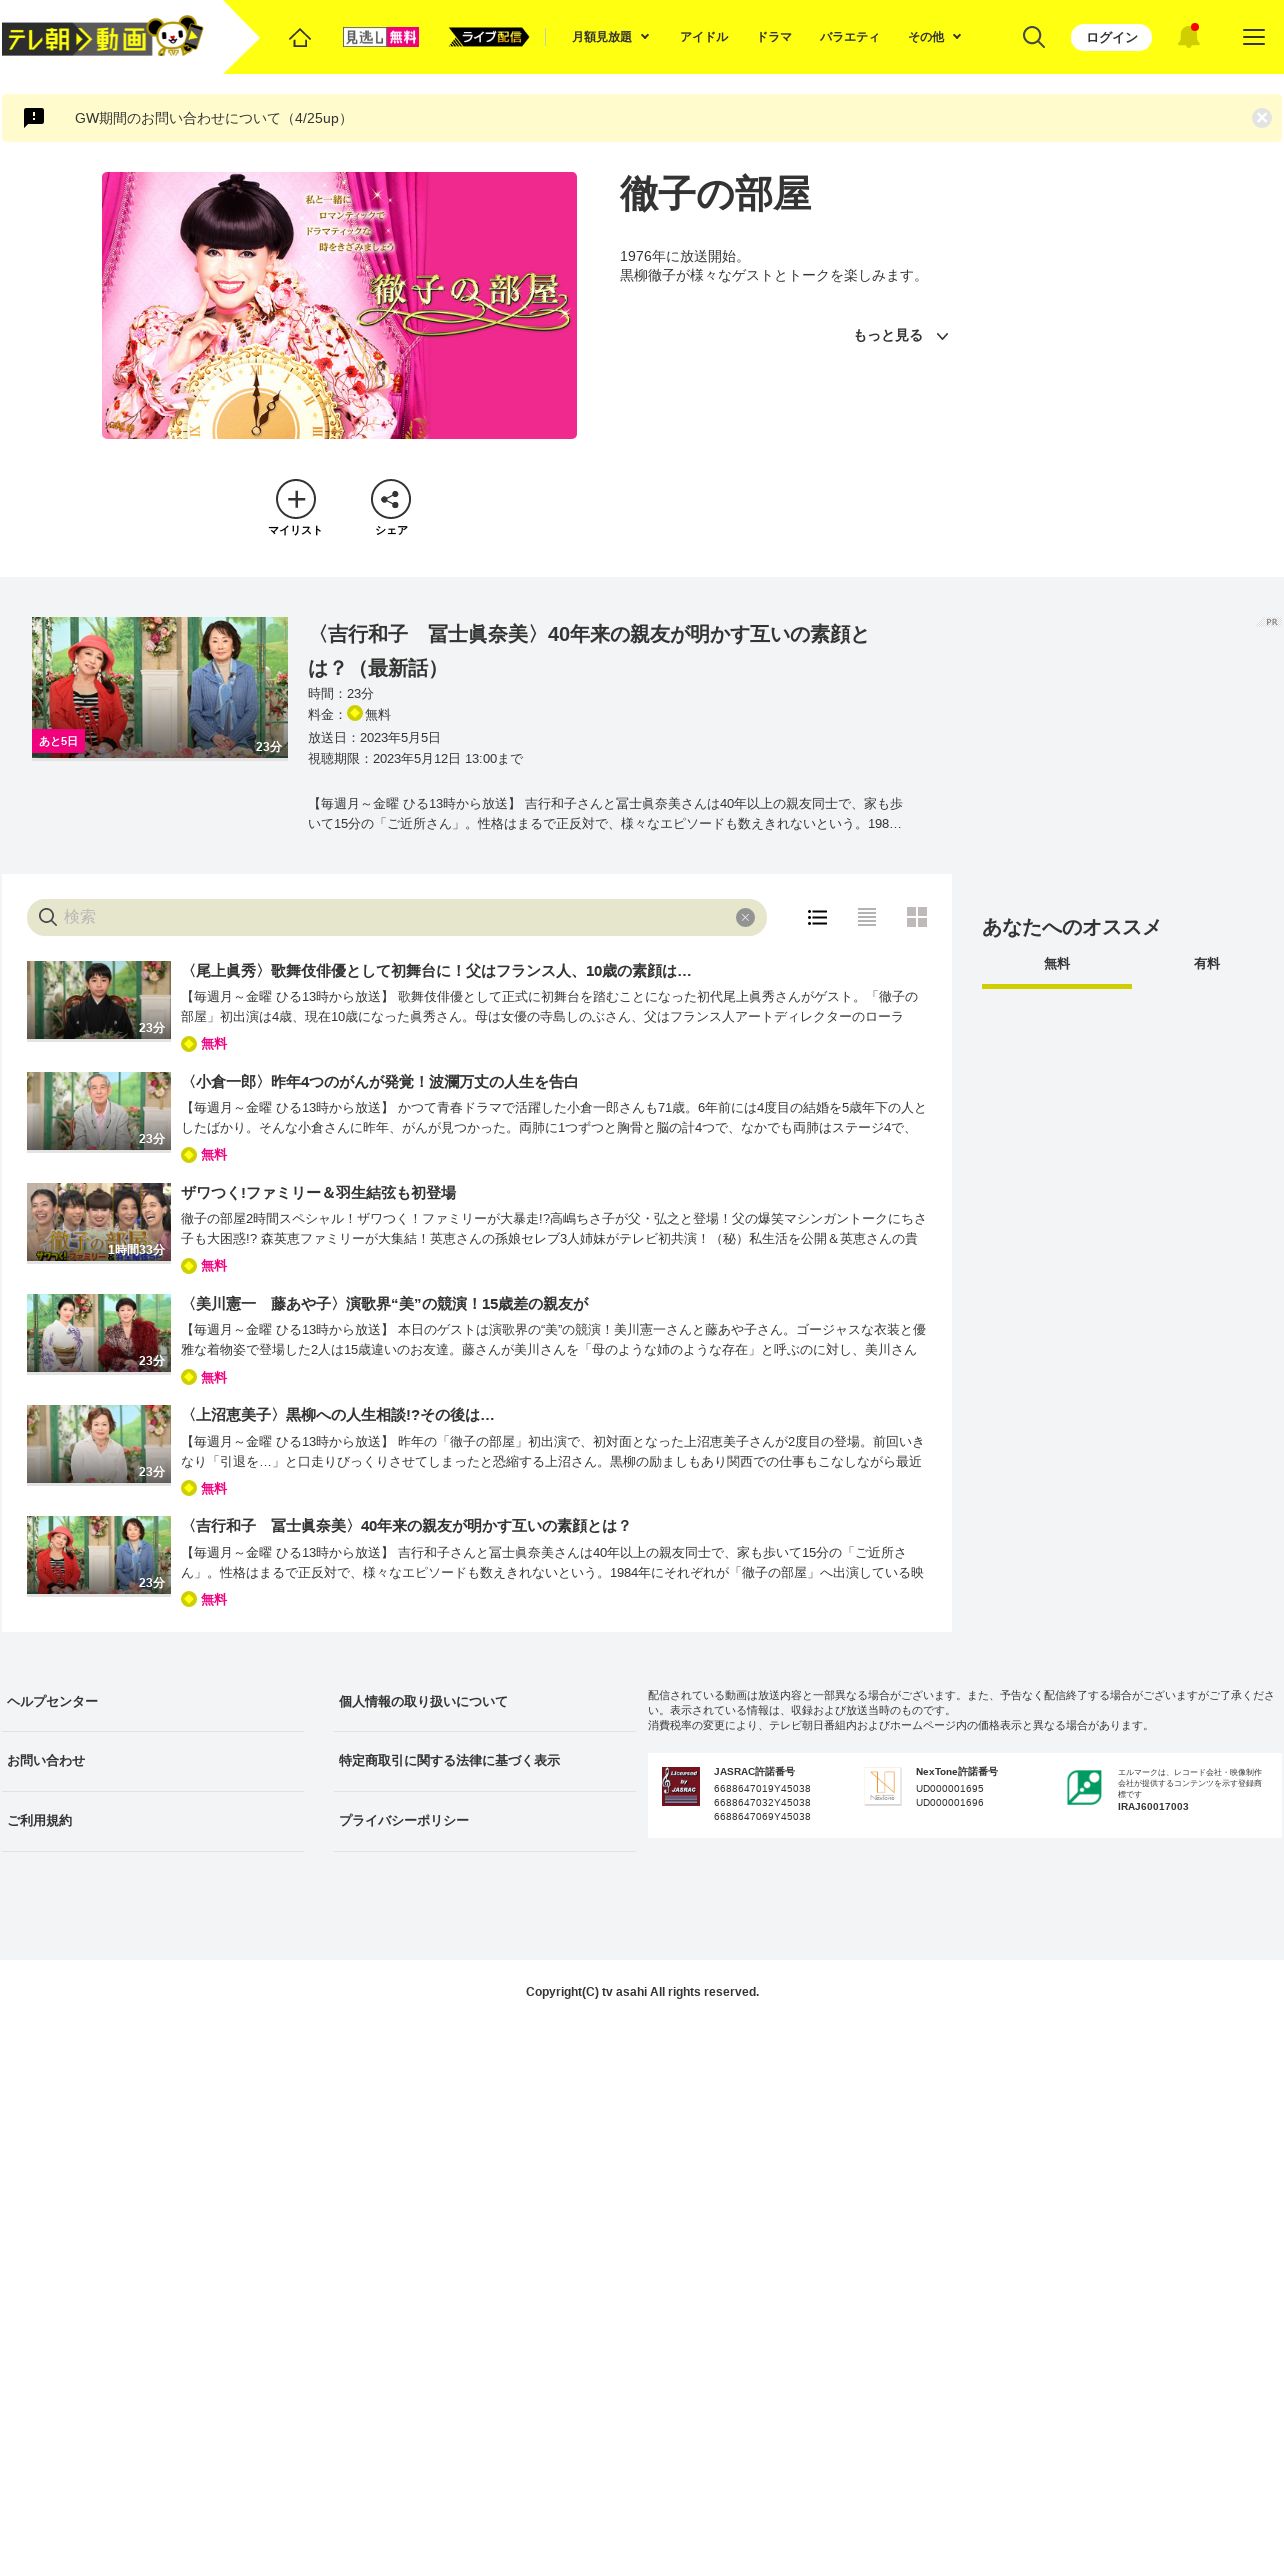The width and height of the screenshot is (1284, 2568).
Task: Open the 見逃し無料 section
Action: click(x=381, y=37)
